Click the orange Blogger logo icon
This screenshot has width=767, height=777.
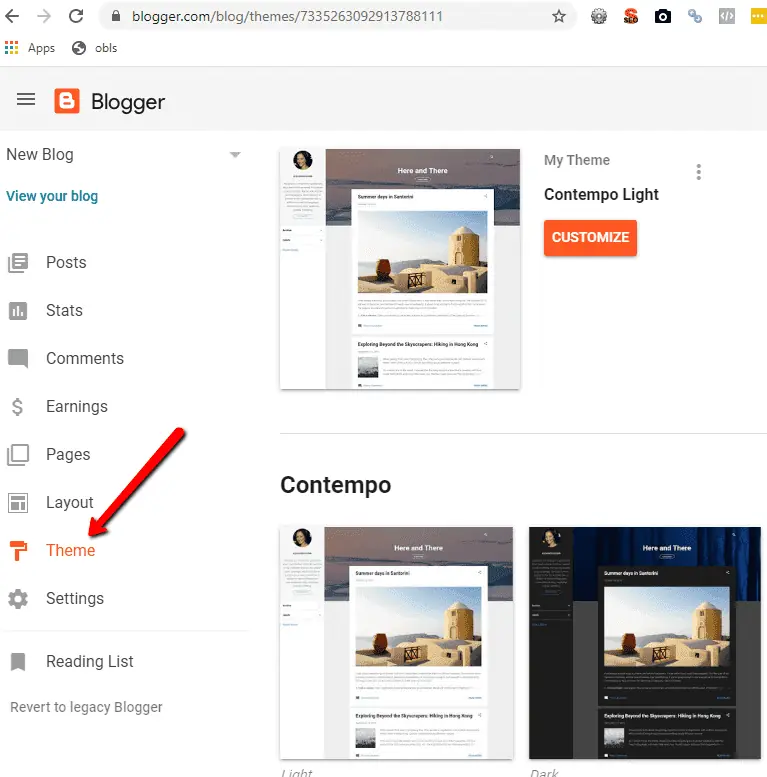tap(67, 101)
